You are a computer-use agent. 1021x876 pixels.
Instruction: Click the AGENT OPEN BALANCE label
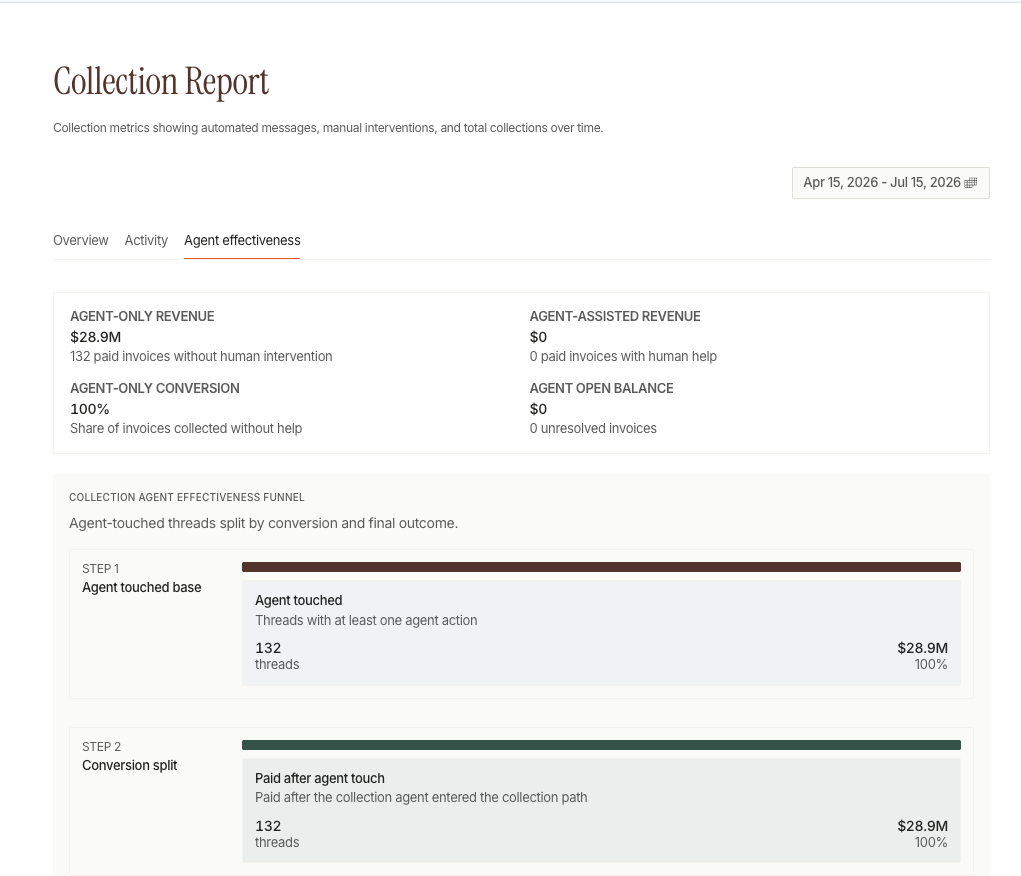[x=601, y=389]
